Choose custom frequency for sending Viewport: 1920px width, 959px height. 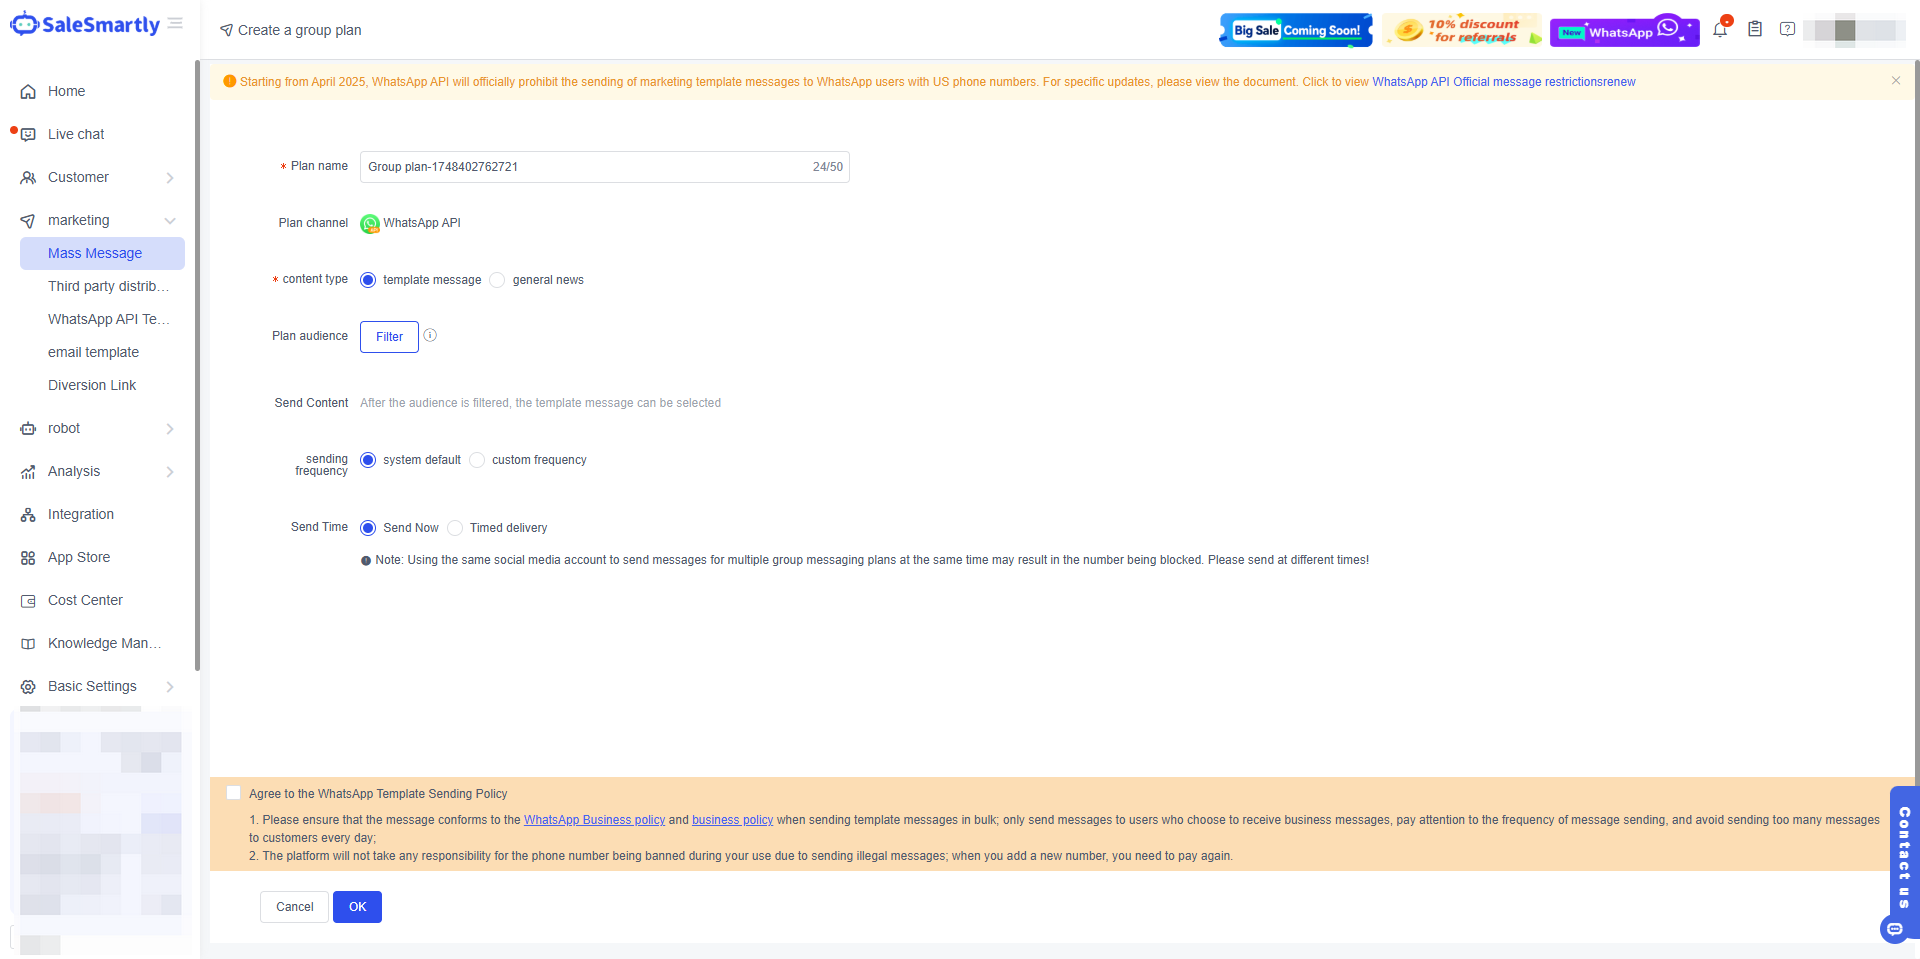tap(477, 460)
